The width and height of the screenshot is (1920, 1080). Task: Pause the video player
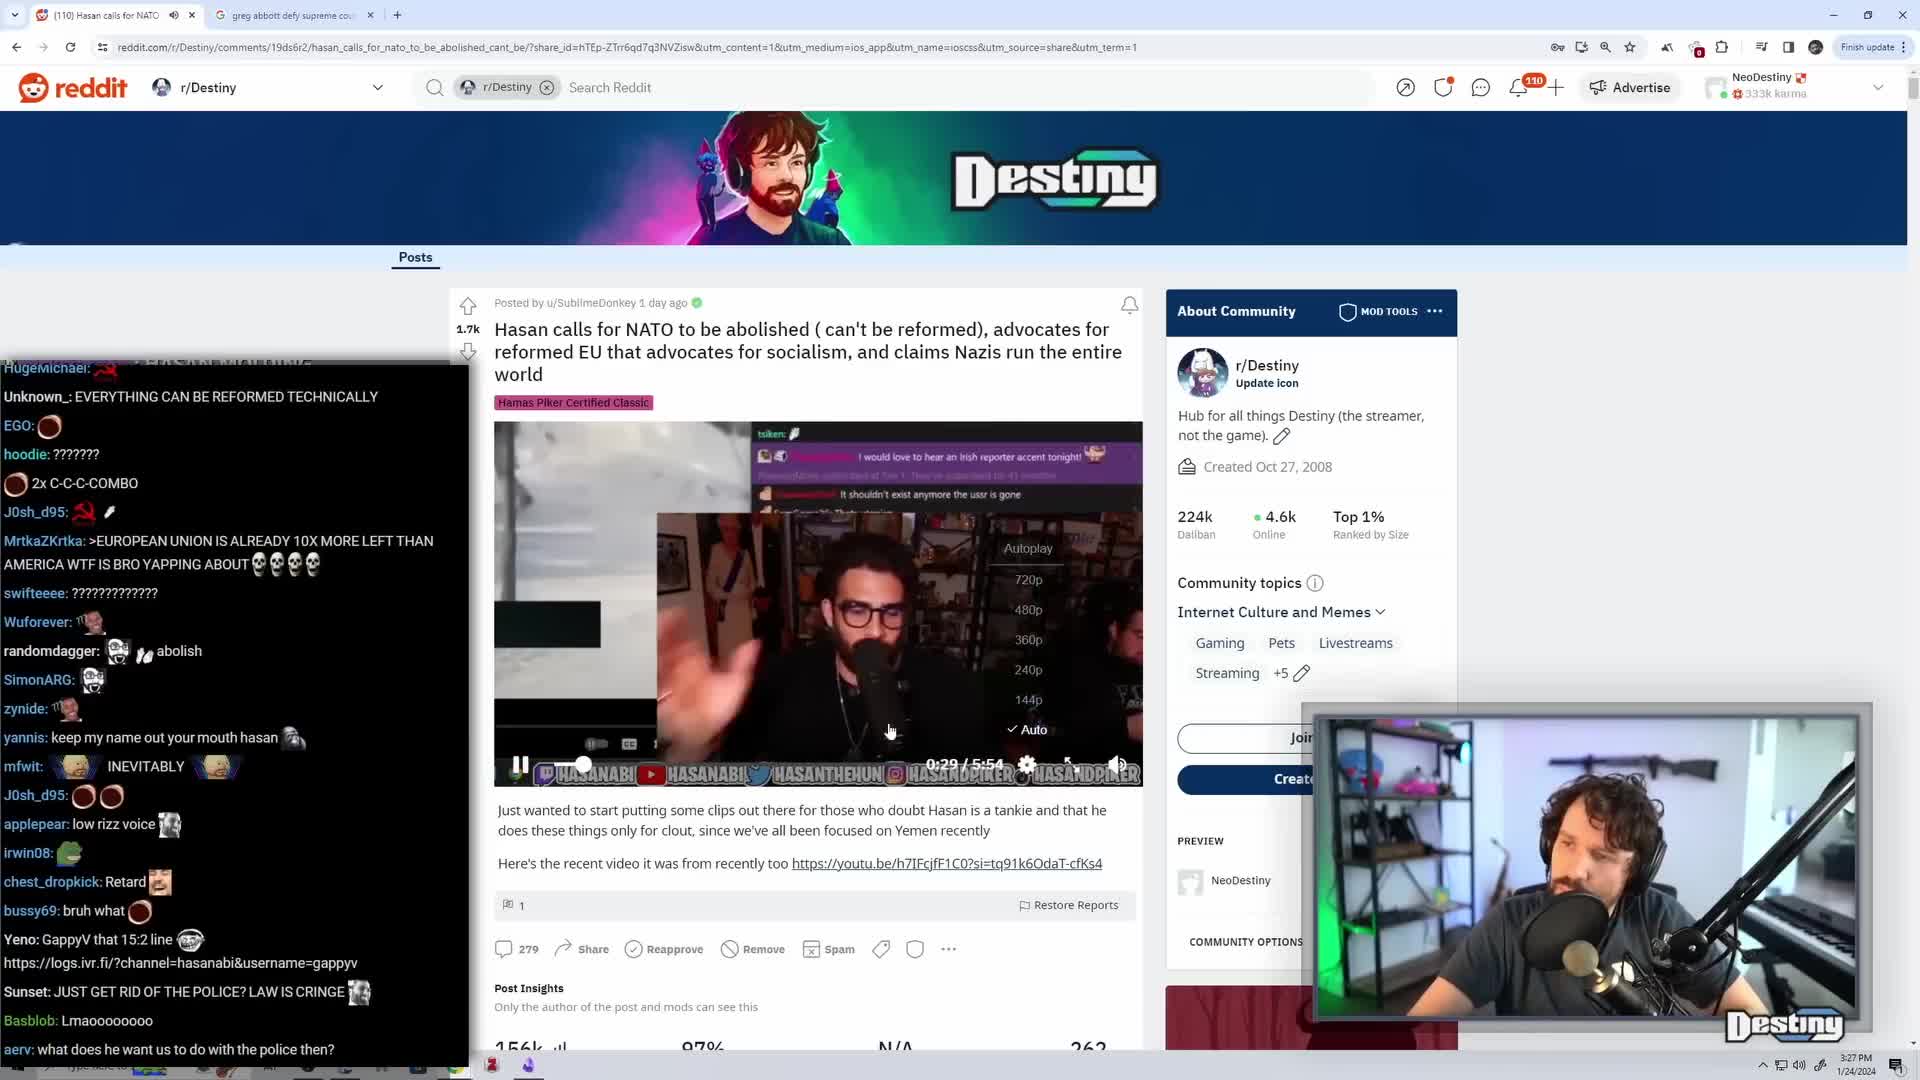(520, 765)
